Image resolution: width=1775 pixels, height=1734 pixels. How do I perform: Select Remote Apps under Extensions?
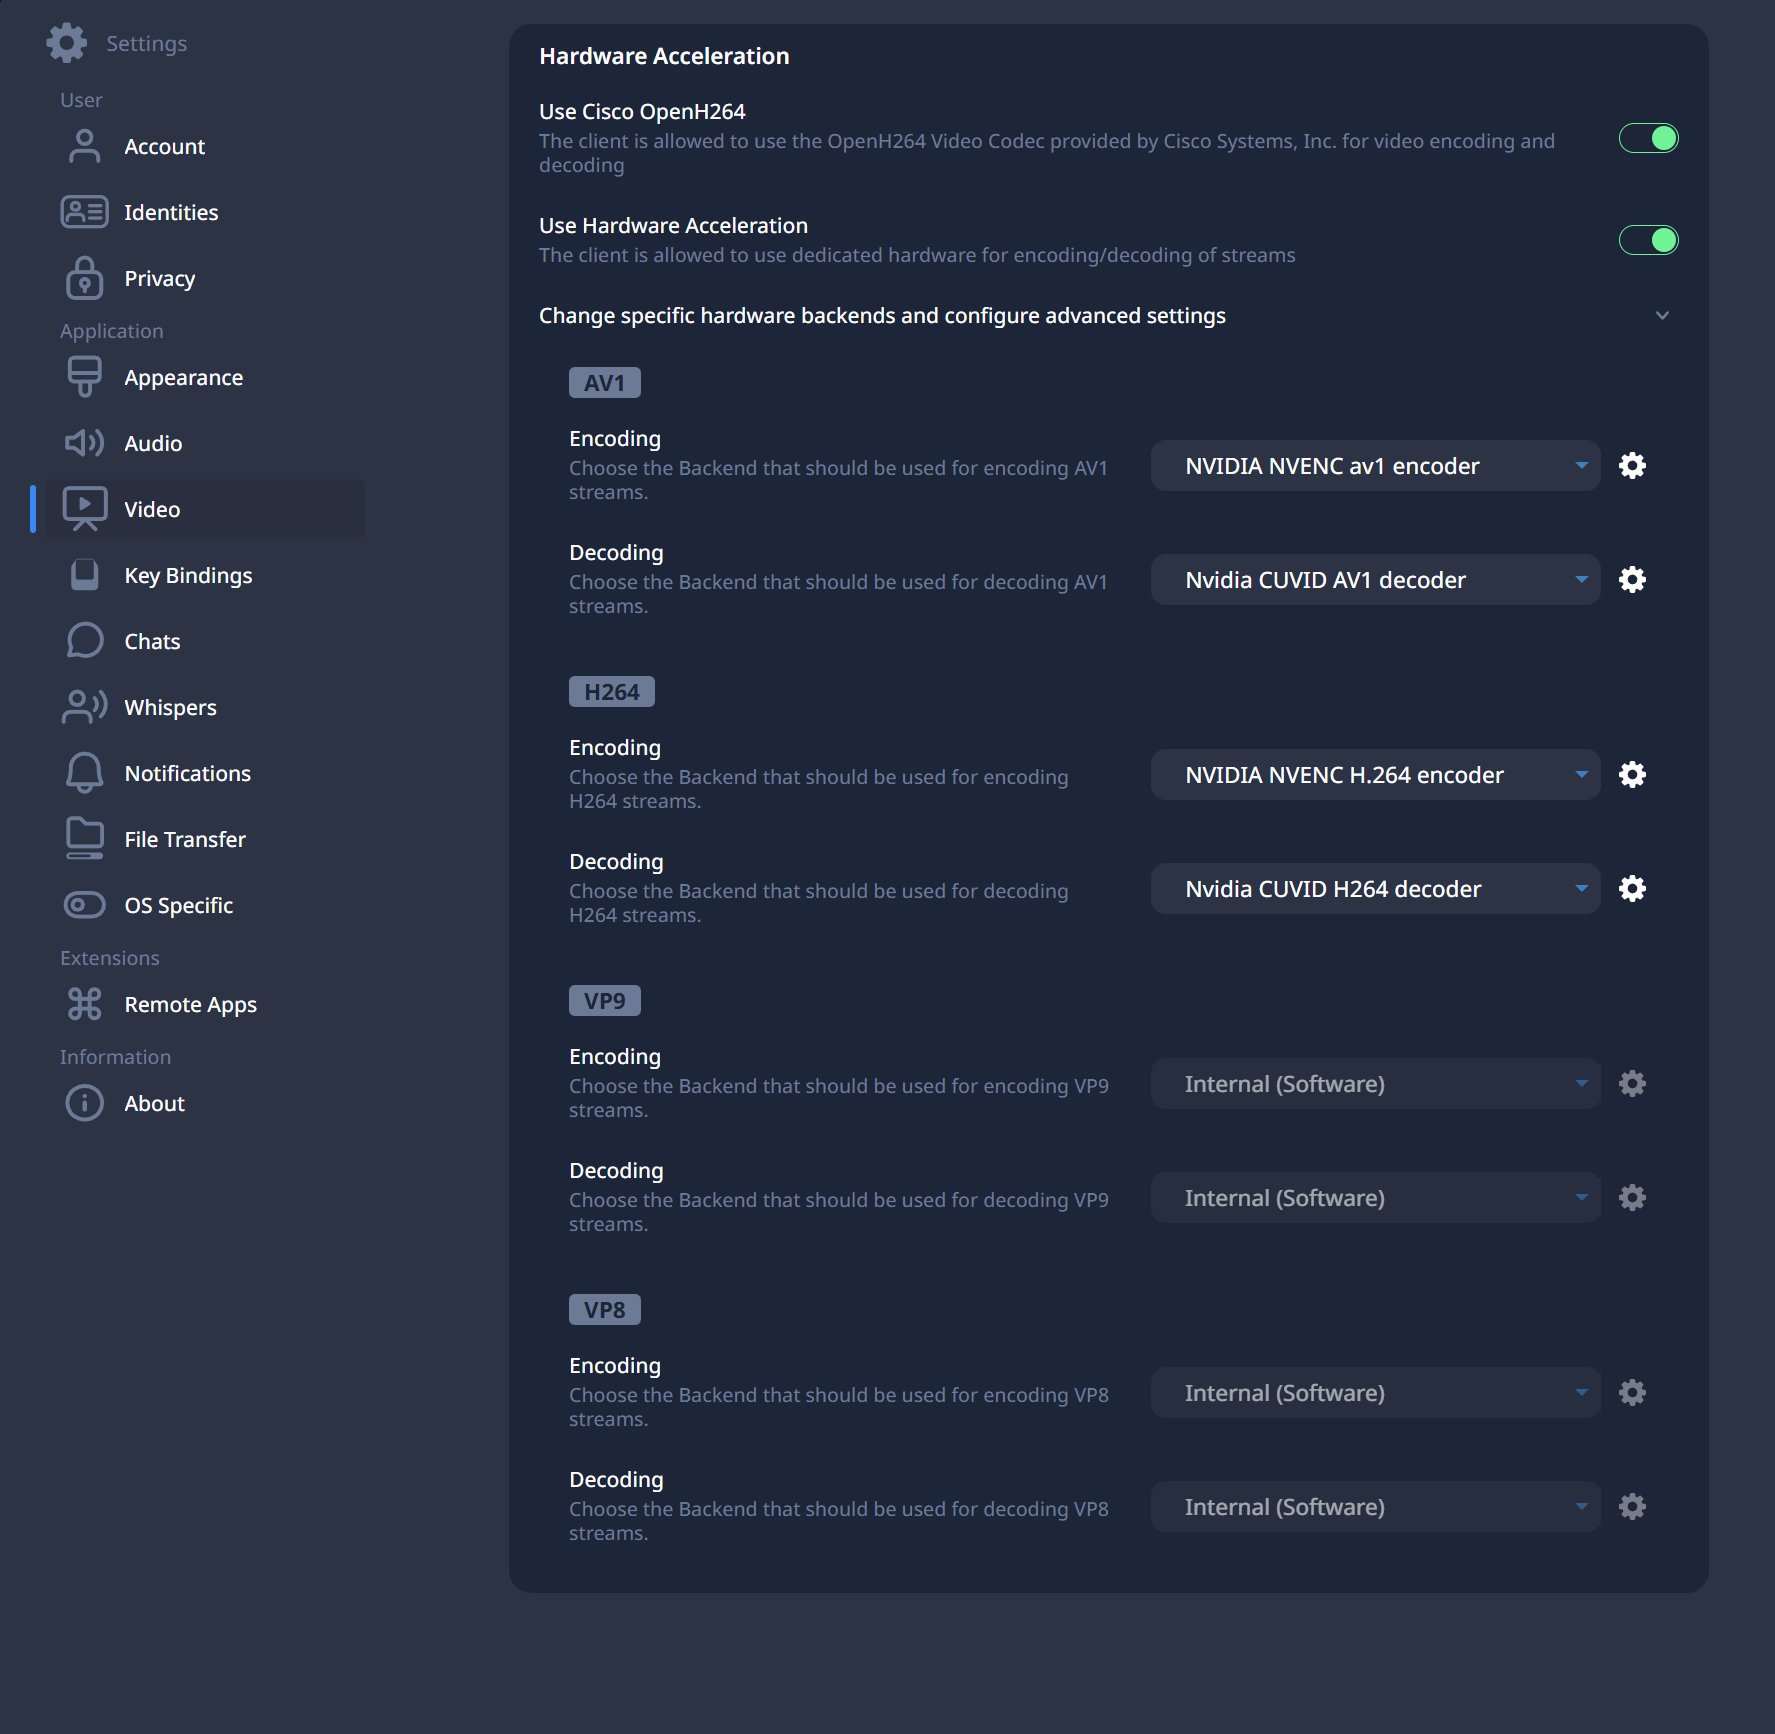click(x=190, y=1004)
